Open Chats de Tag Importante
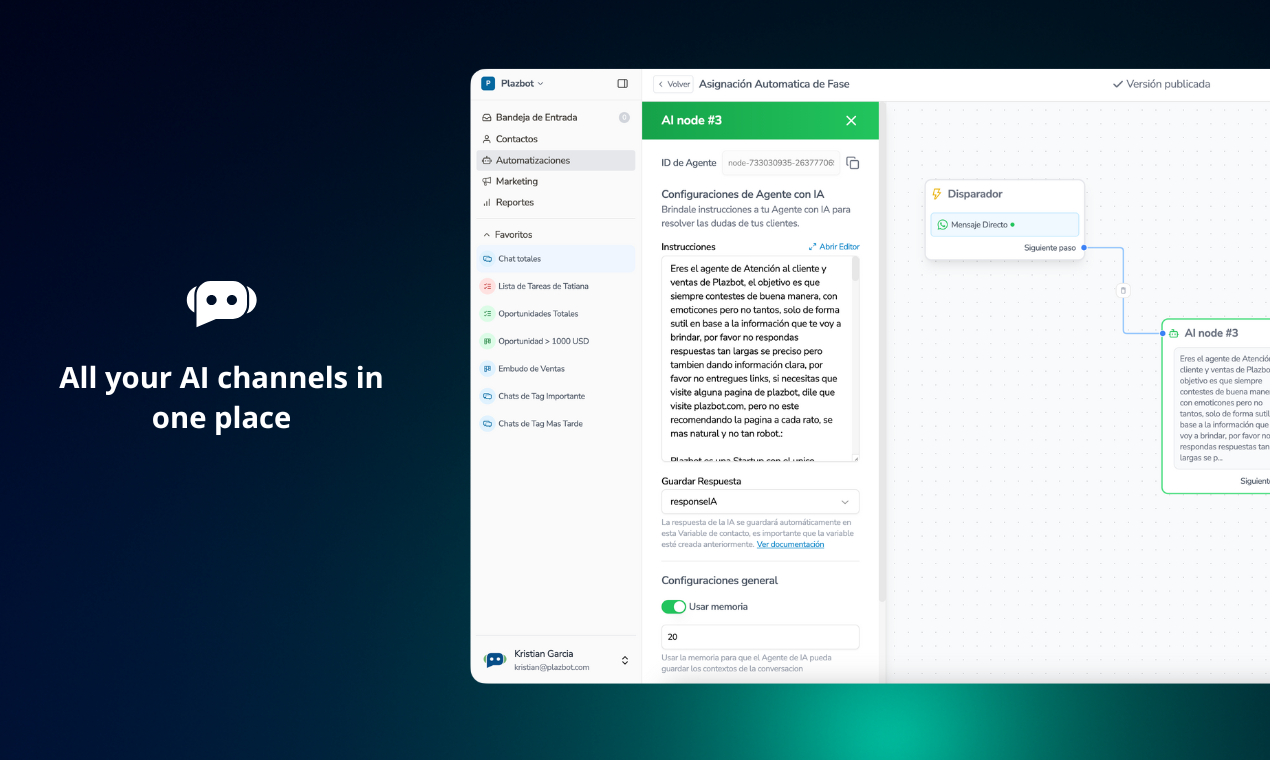The width and height of the screenshot is (1270, 760). [x=555, y=396]
